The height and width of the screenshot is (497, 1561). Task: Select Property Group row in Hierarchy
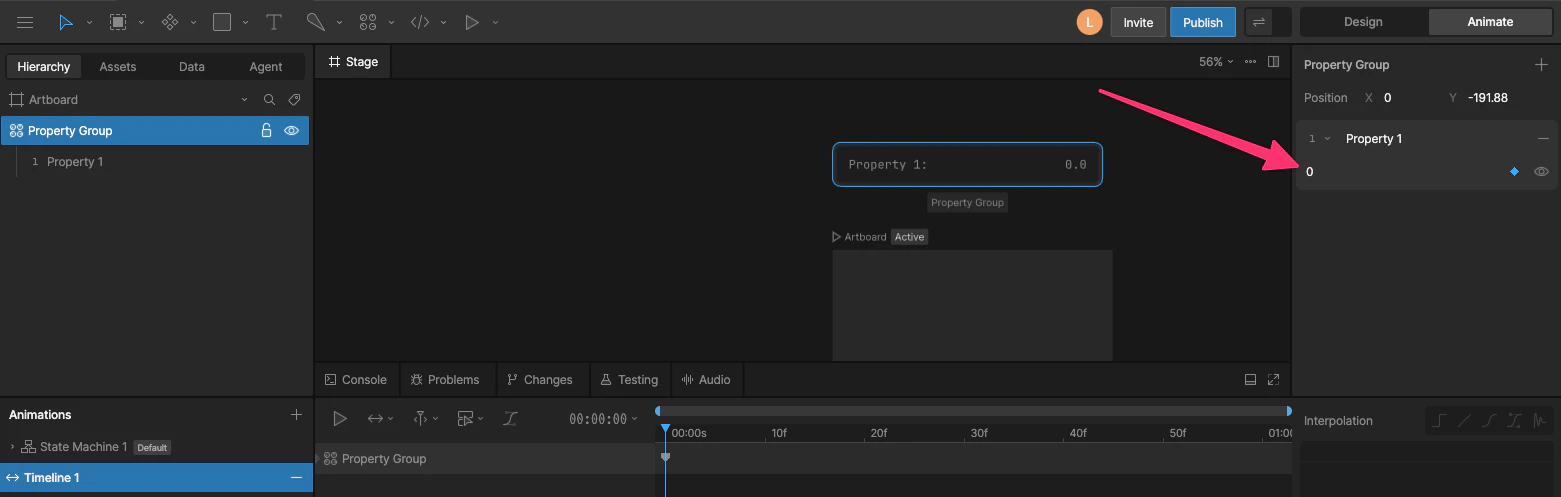point(155,131)
